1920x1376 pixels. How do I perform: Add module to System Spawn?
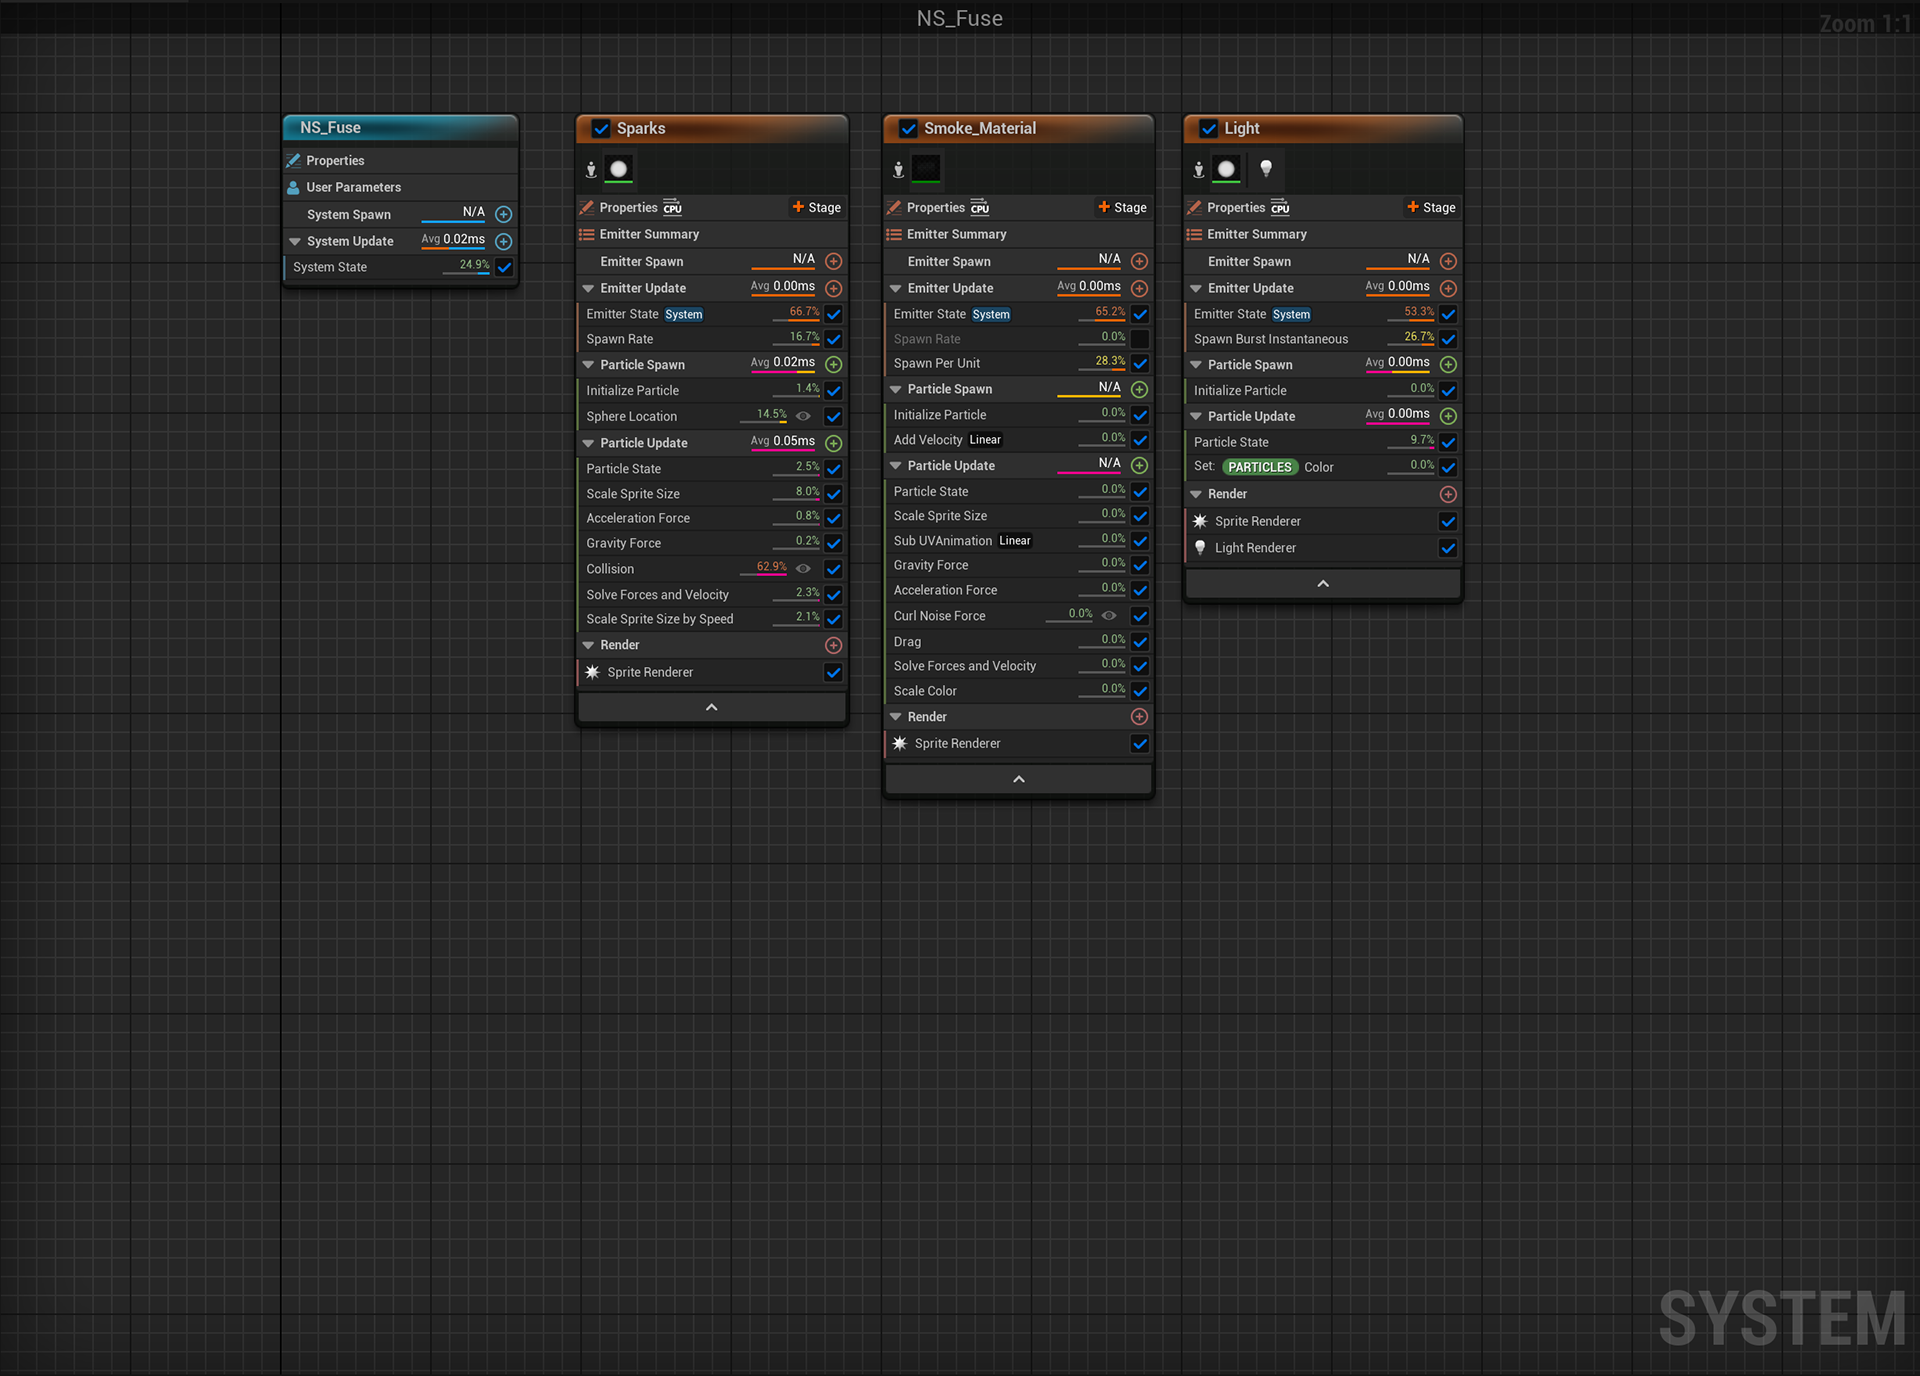point(504,214)
